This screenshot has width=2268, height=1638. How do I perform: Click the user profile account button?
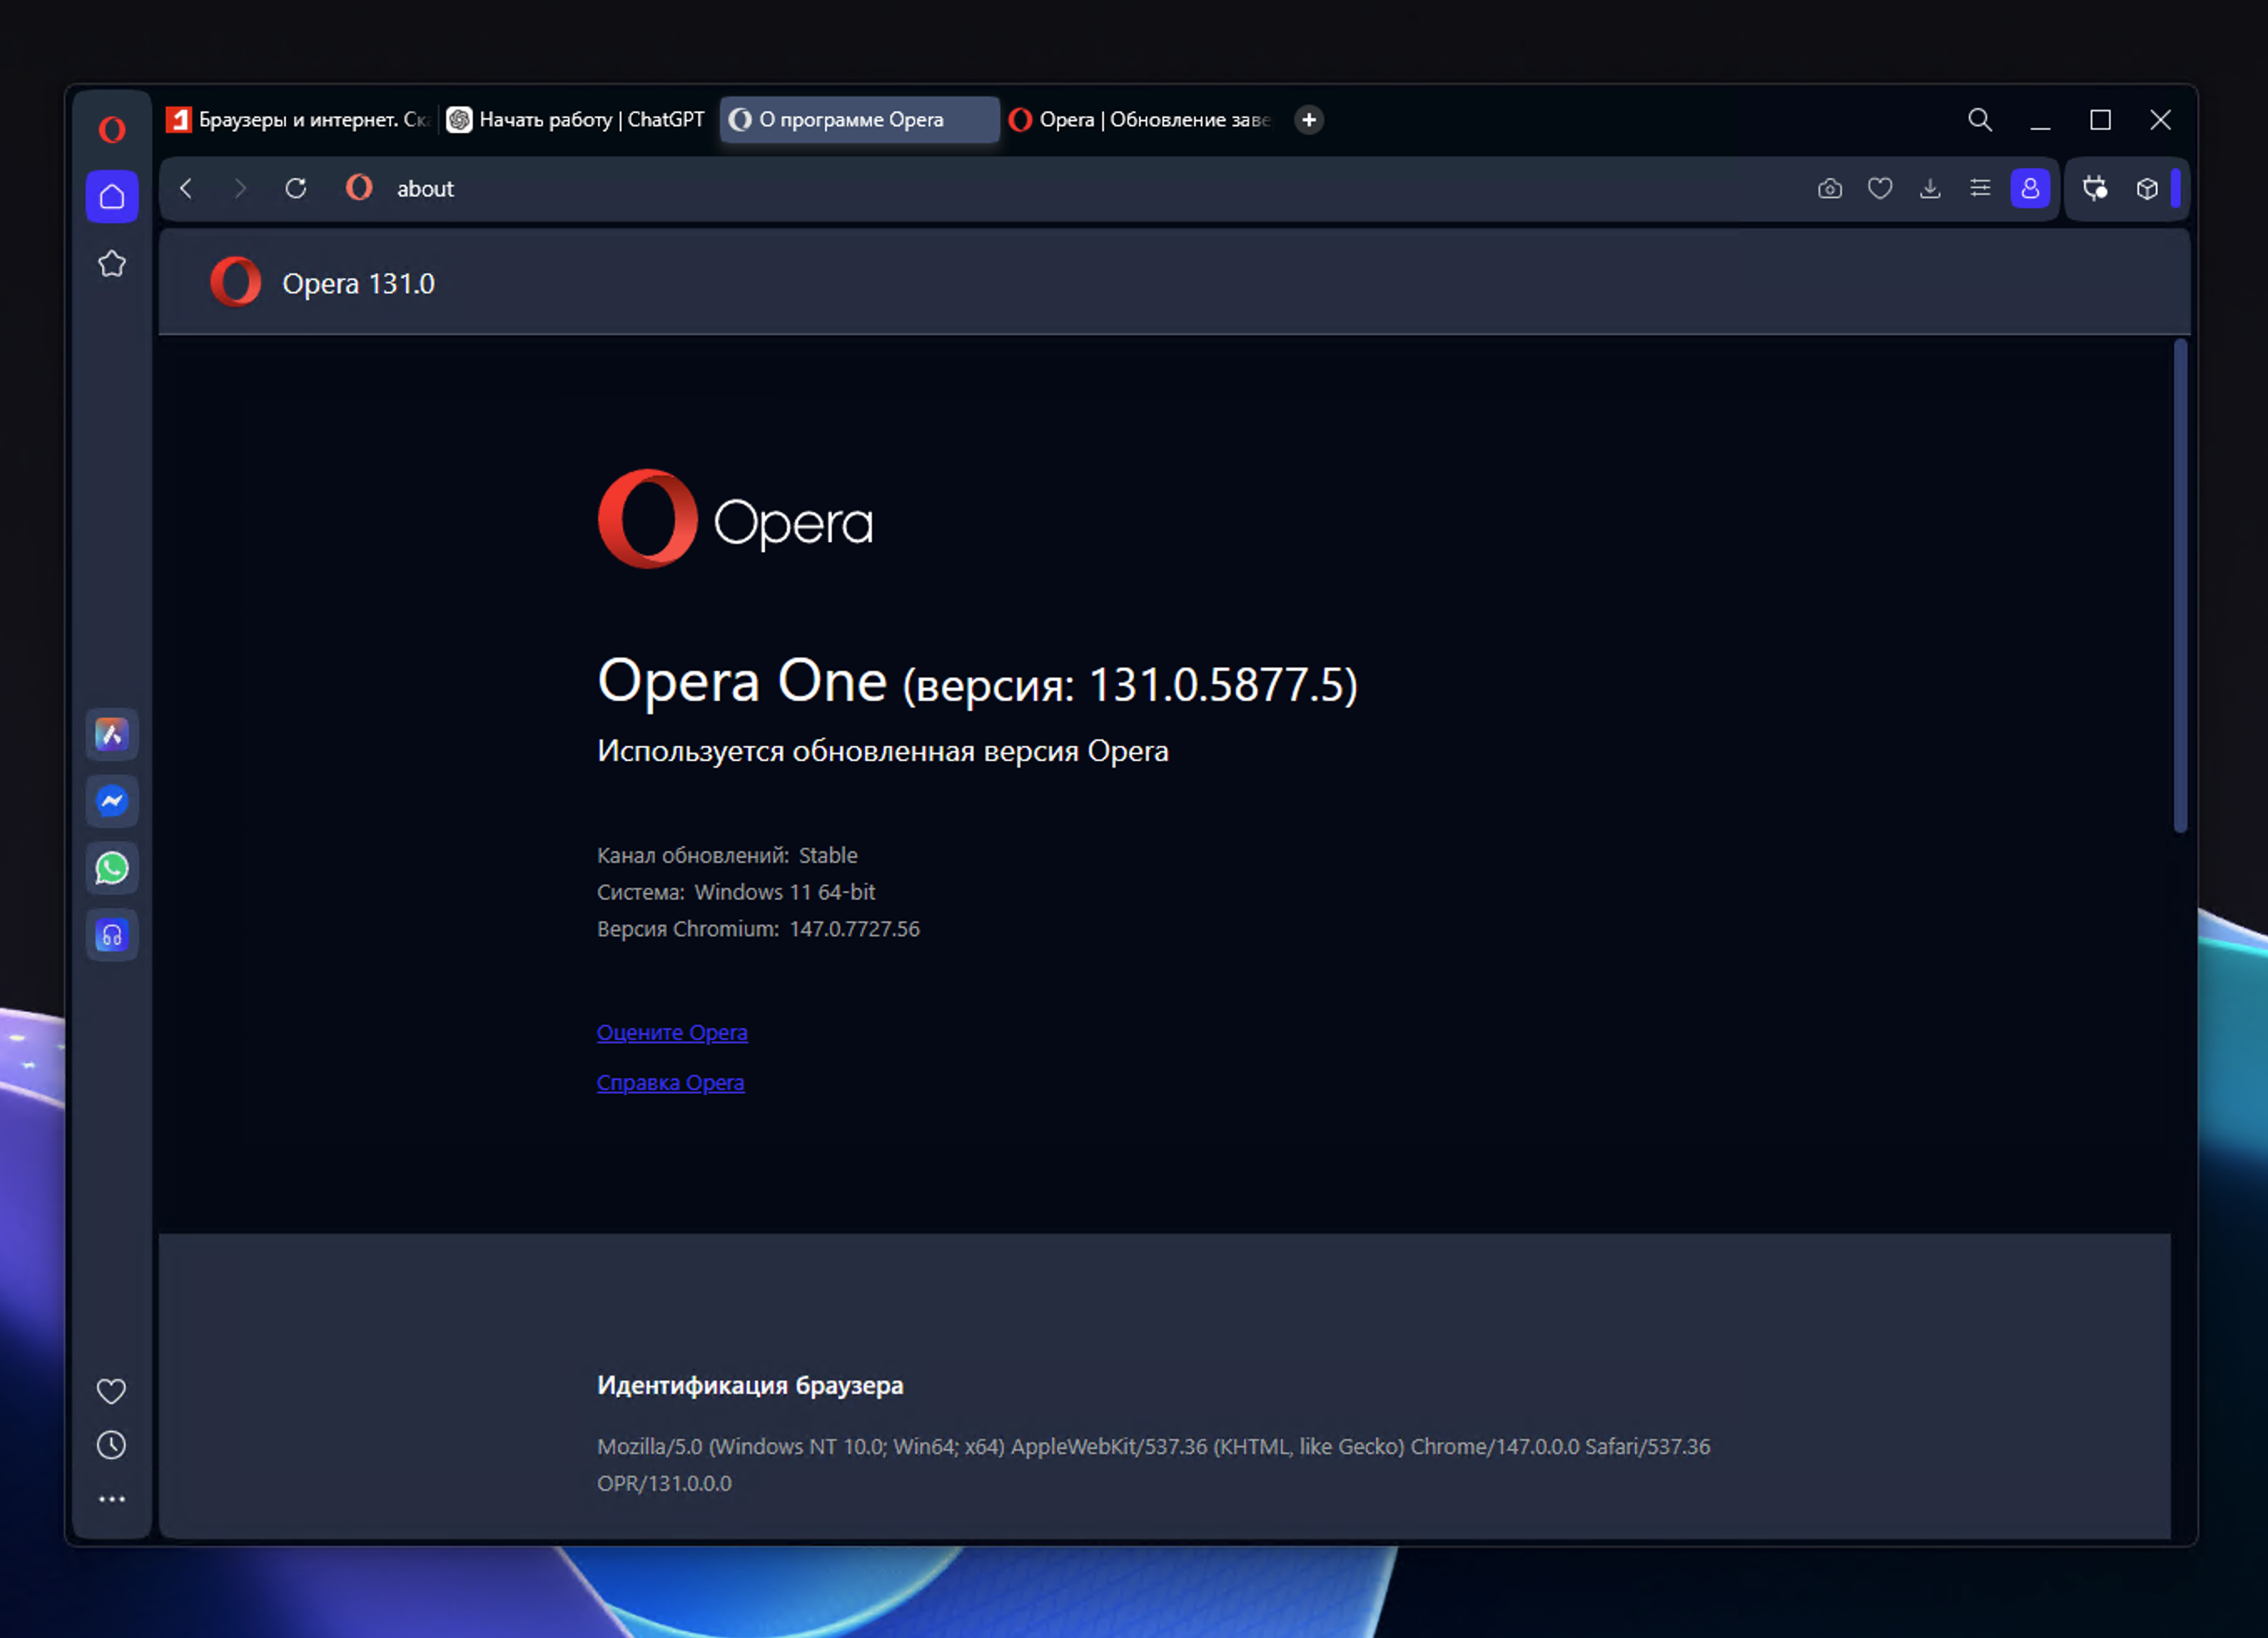coord(2030,189)
